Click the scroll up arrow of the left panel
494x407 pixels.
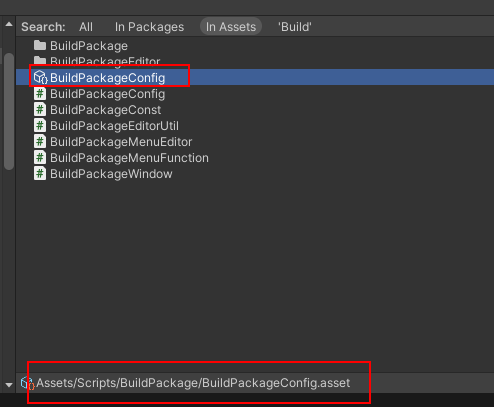coord(9,24)
